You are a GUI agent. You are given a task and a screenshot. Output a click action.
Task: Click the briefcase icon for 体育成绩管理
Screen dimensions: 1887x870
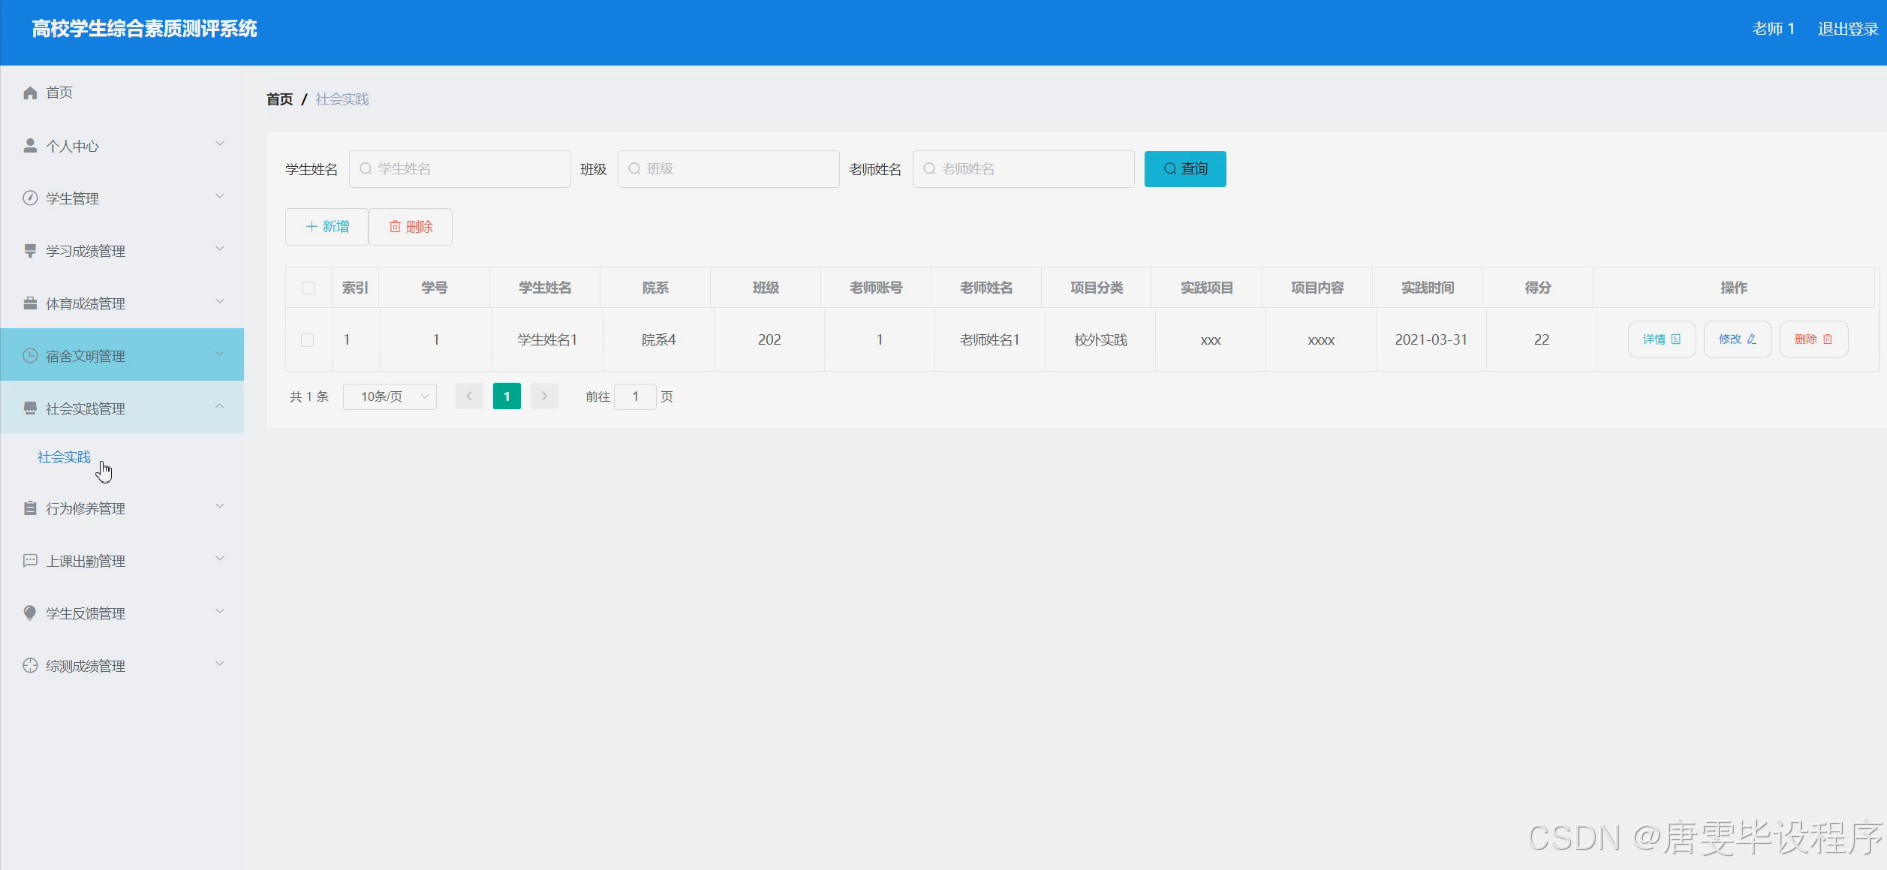[30, 303]
